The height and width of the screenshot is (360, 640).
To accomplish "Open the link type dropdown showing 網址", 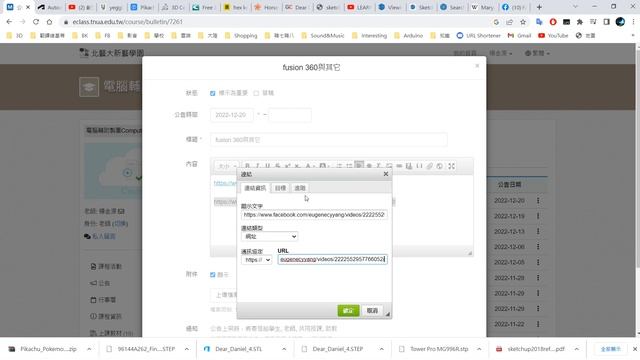I will [x=269, y=236].
